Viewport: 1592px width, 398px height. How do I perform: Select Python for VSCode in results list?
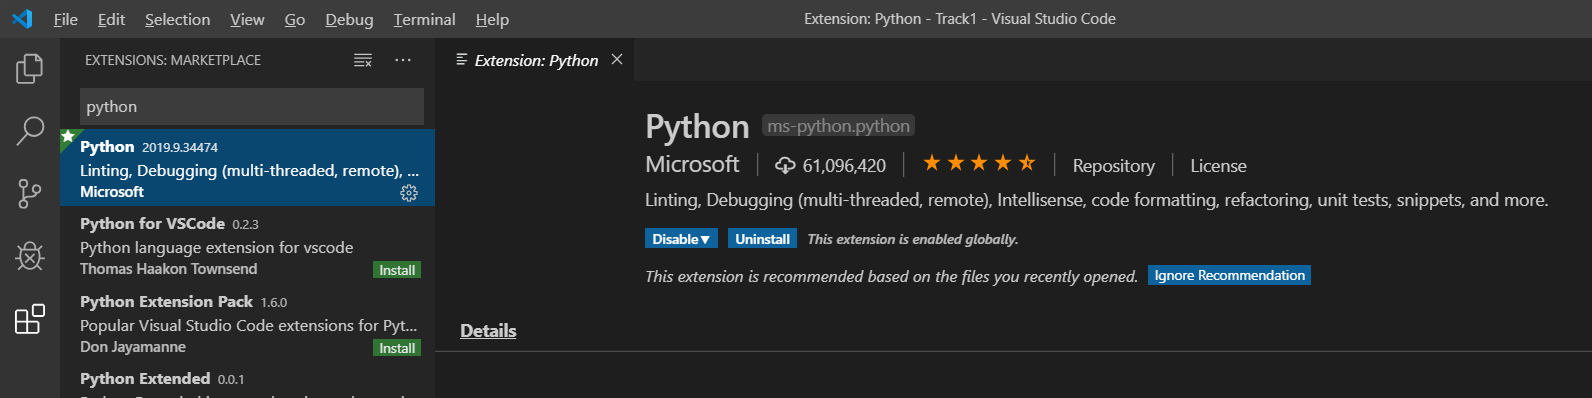247,245
